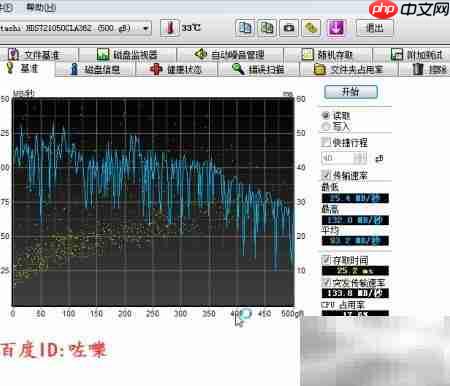Switch to the 自动噪音管理 tab
Screen dimensions: 450x386
coord(230,55)
